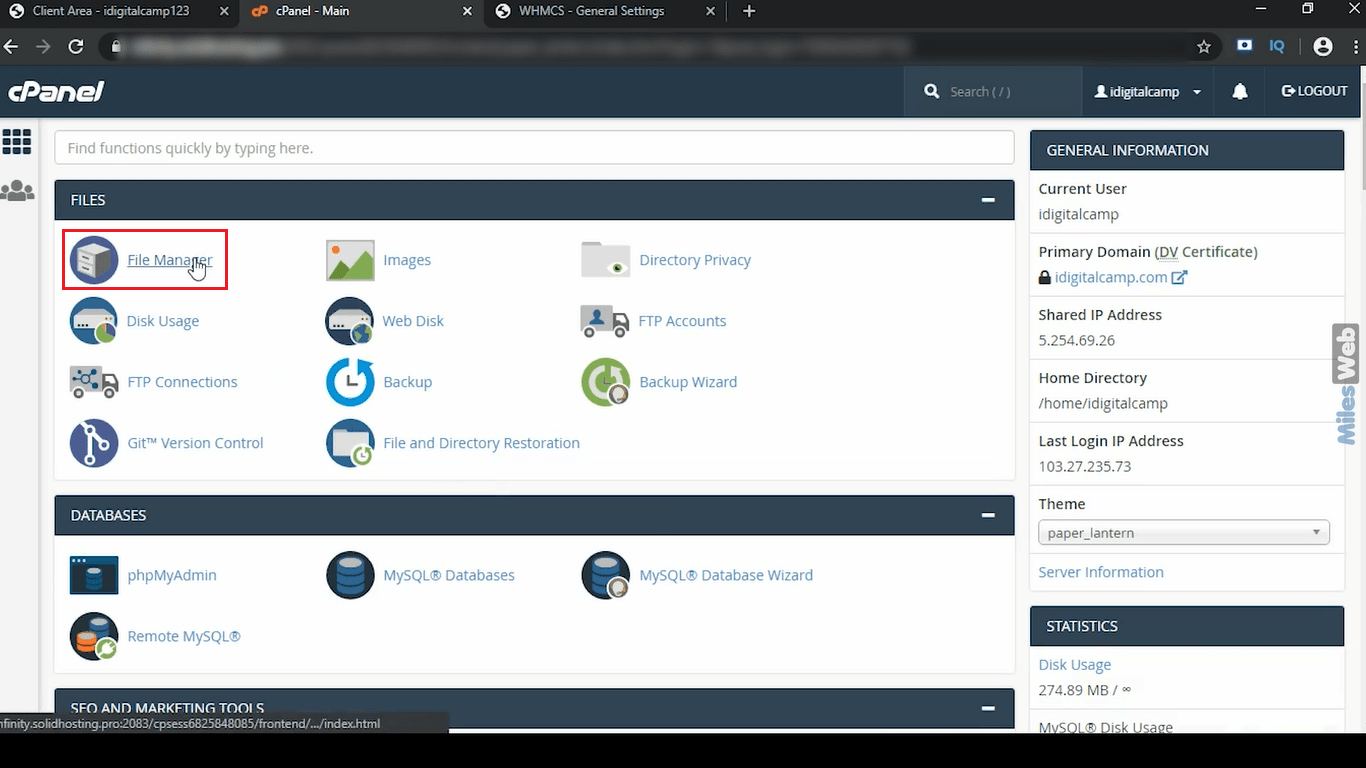Click the Git Version Control label
This screenshot has width=1366, height=768.
pyautogui.click(x=196, y=443)
